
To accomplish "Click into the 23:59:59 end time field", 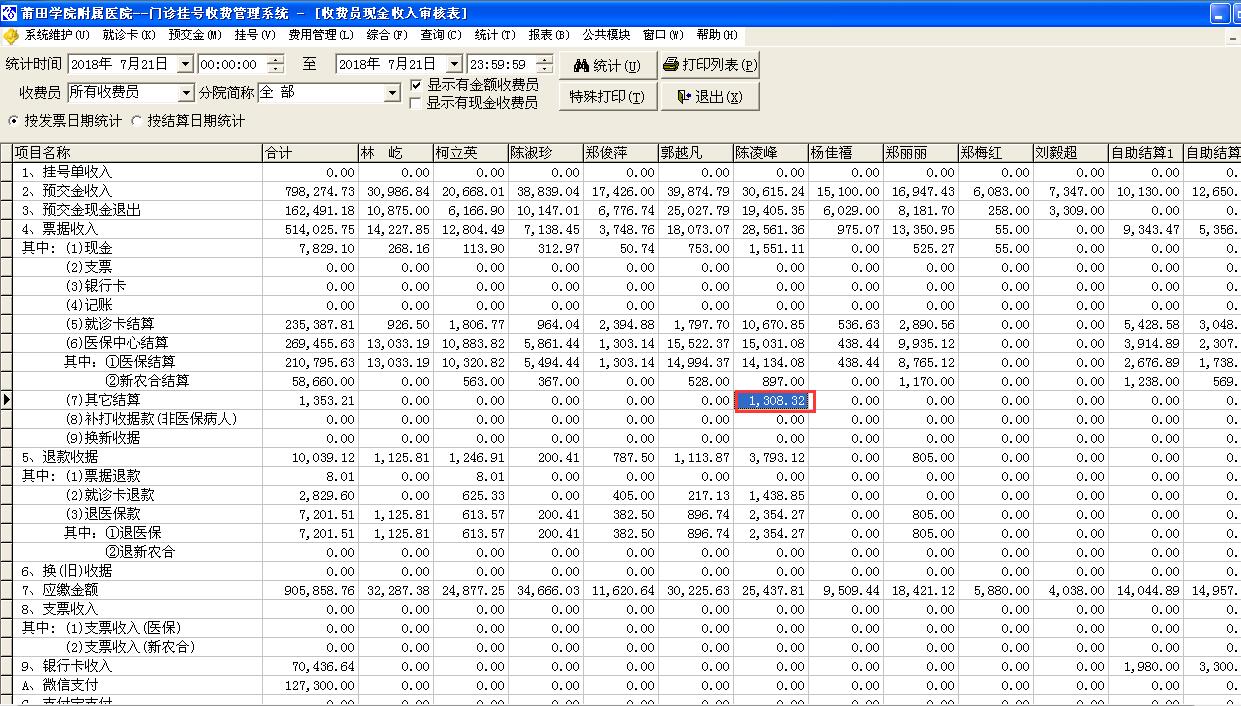I will 501,65.
